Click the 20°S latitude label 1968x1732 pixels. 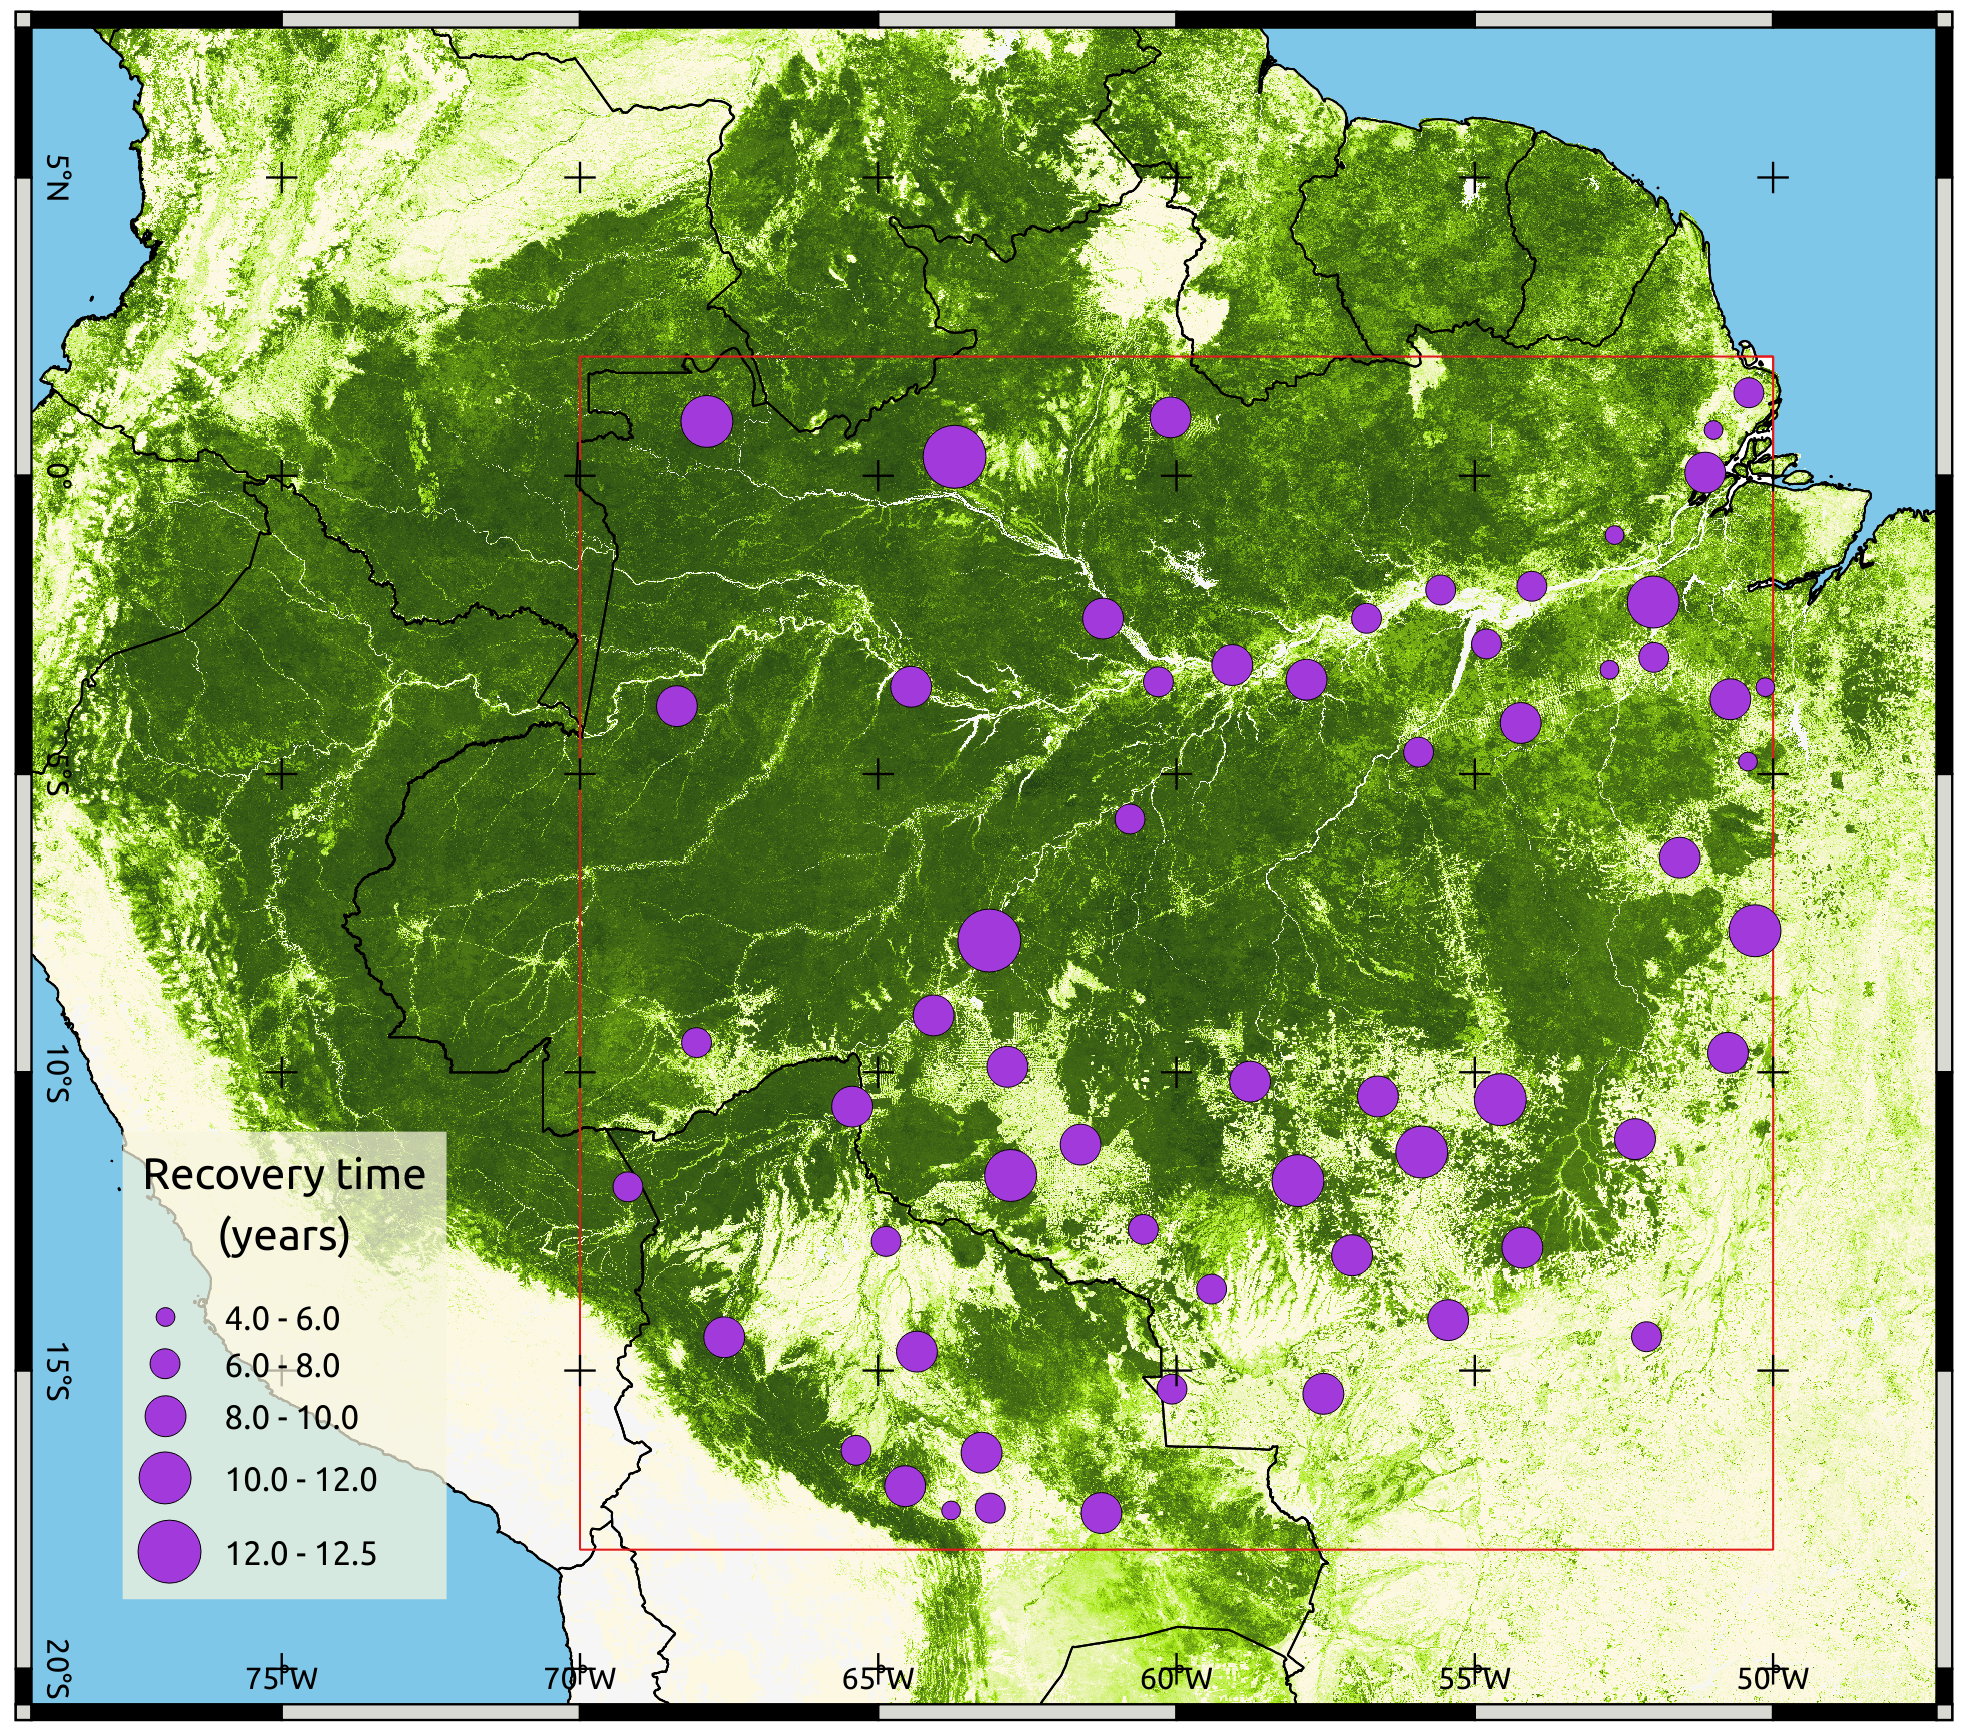coord(59,1670)
